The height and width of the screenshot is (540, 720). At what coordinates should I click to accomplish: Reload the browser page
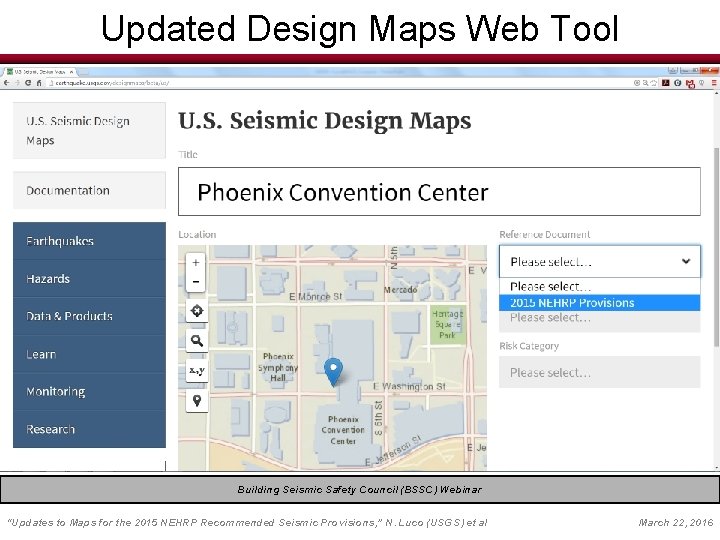tap(28, 83)
